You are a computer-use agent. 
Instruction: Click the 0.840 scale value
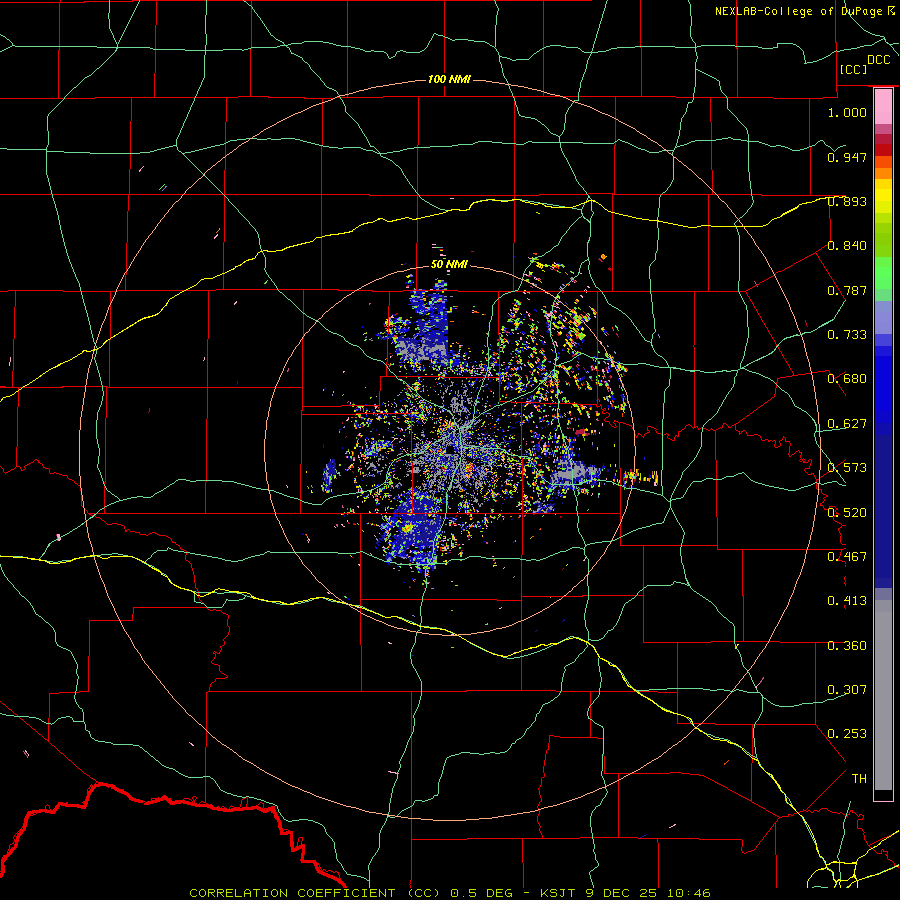847,246
